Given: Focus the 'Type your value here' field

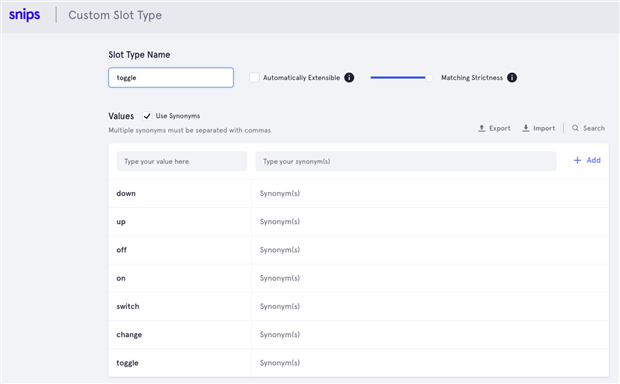Looking at the screenshot, I should (x=181, y=161).
